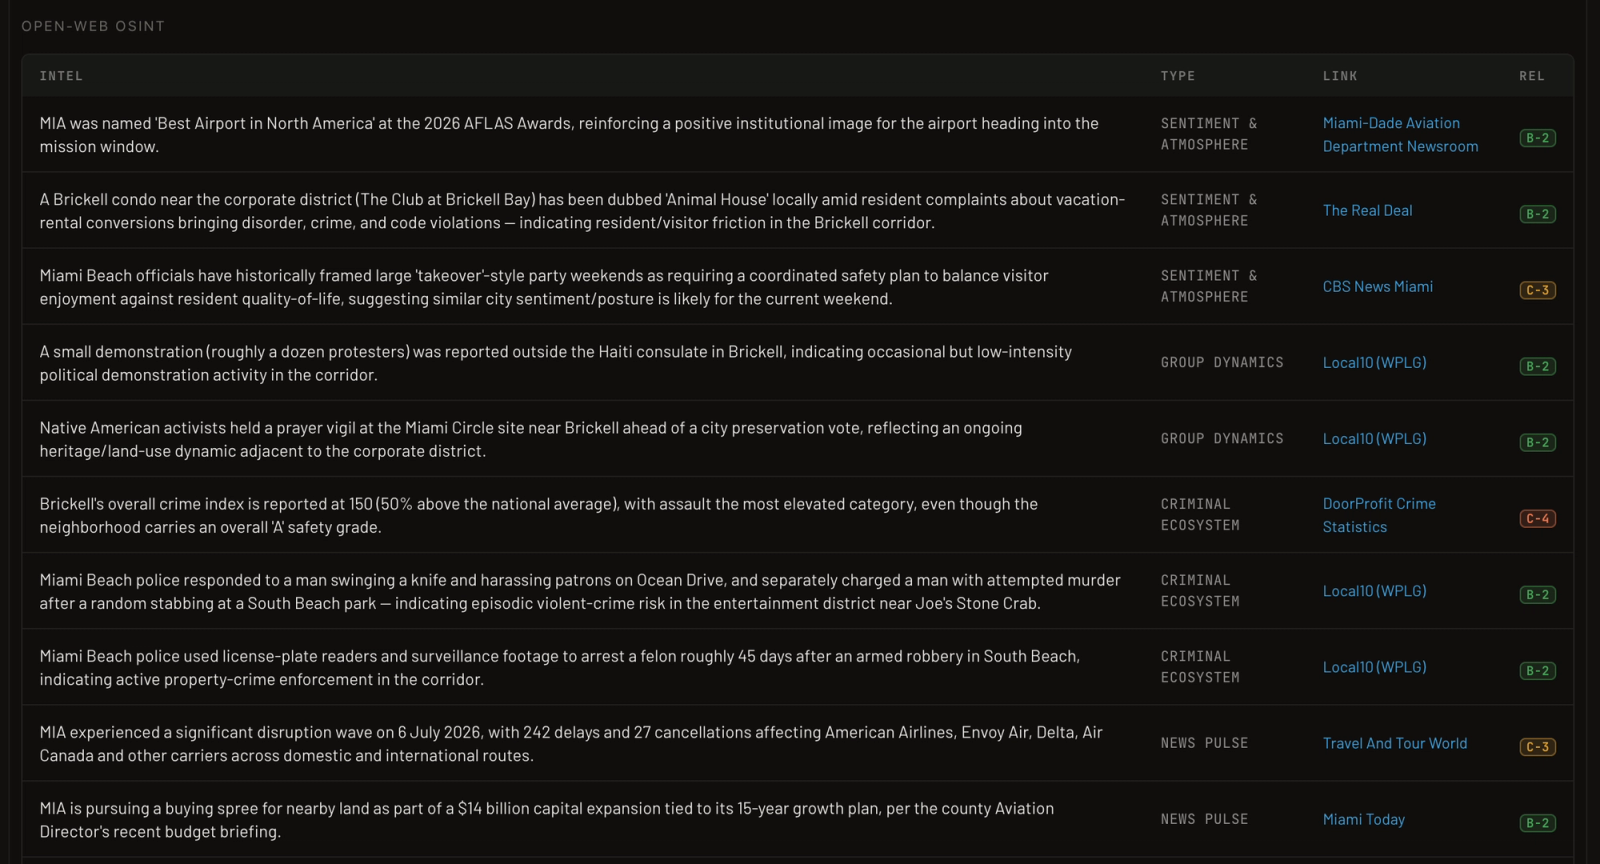
Task: Open Local10 link for license-plate reader arrest
Action: pyautogui.click(x=1374, y=667)
